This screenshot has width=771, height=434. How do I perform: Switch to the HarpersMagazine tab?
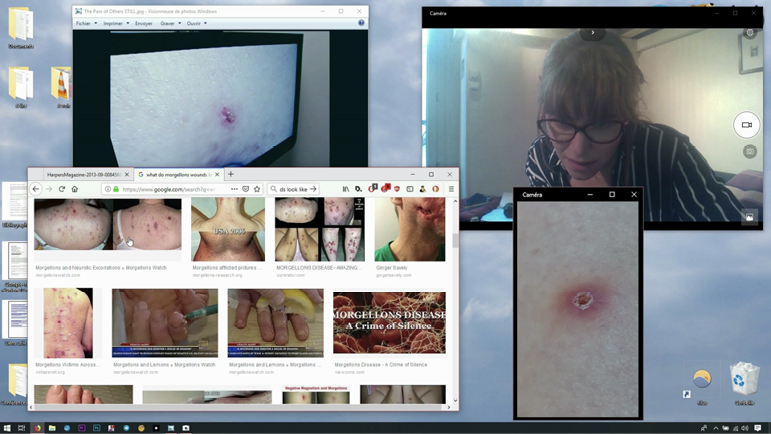82,175
